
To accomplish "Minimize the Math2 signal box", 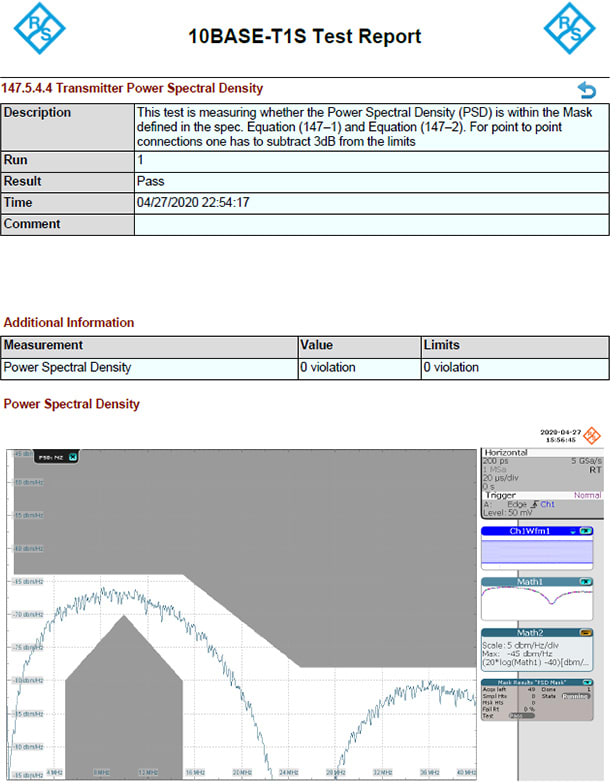I will pos(586,632).
